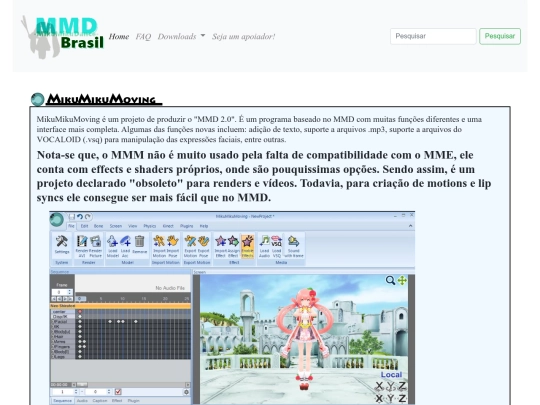
Task: Click the green move-cross icon in Screen view
Action: [402, 280]
